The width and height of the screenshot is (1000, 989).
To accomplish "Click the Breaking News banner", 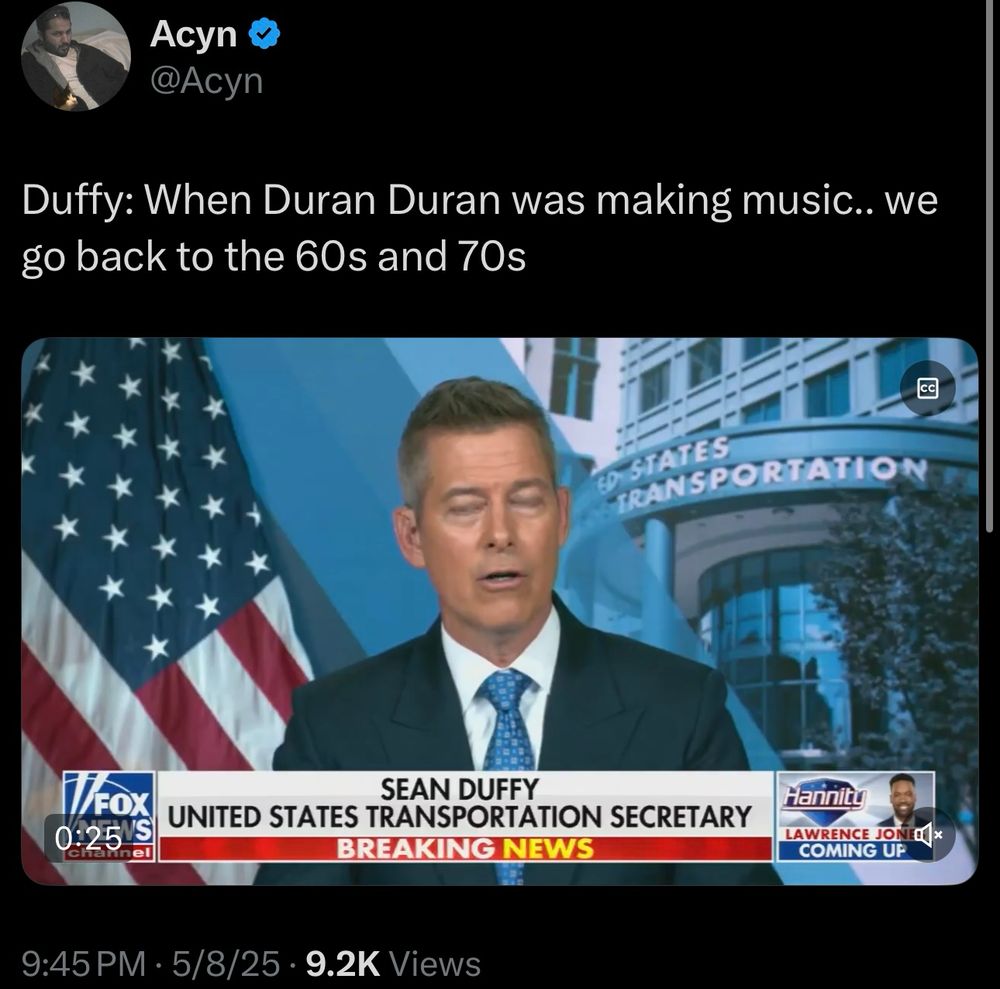I will click(x=465, y=849).
